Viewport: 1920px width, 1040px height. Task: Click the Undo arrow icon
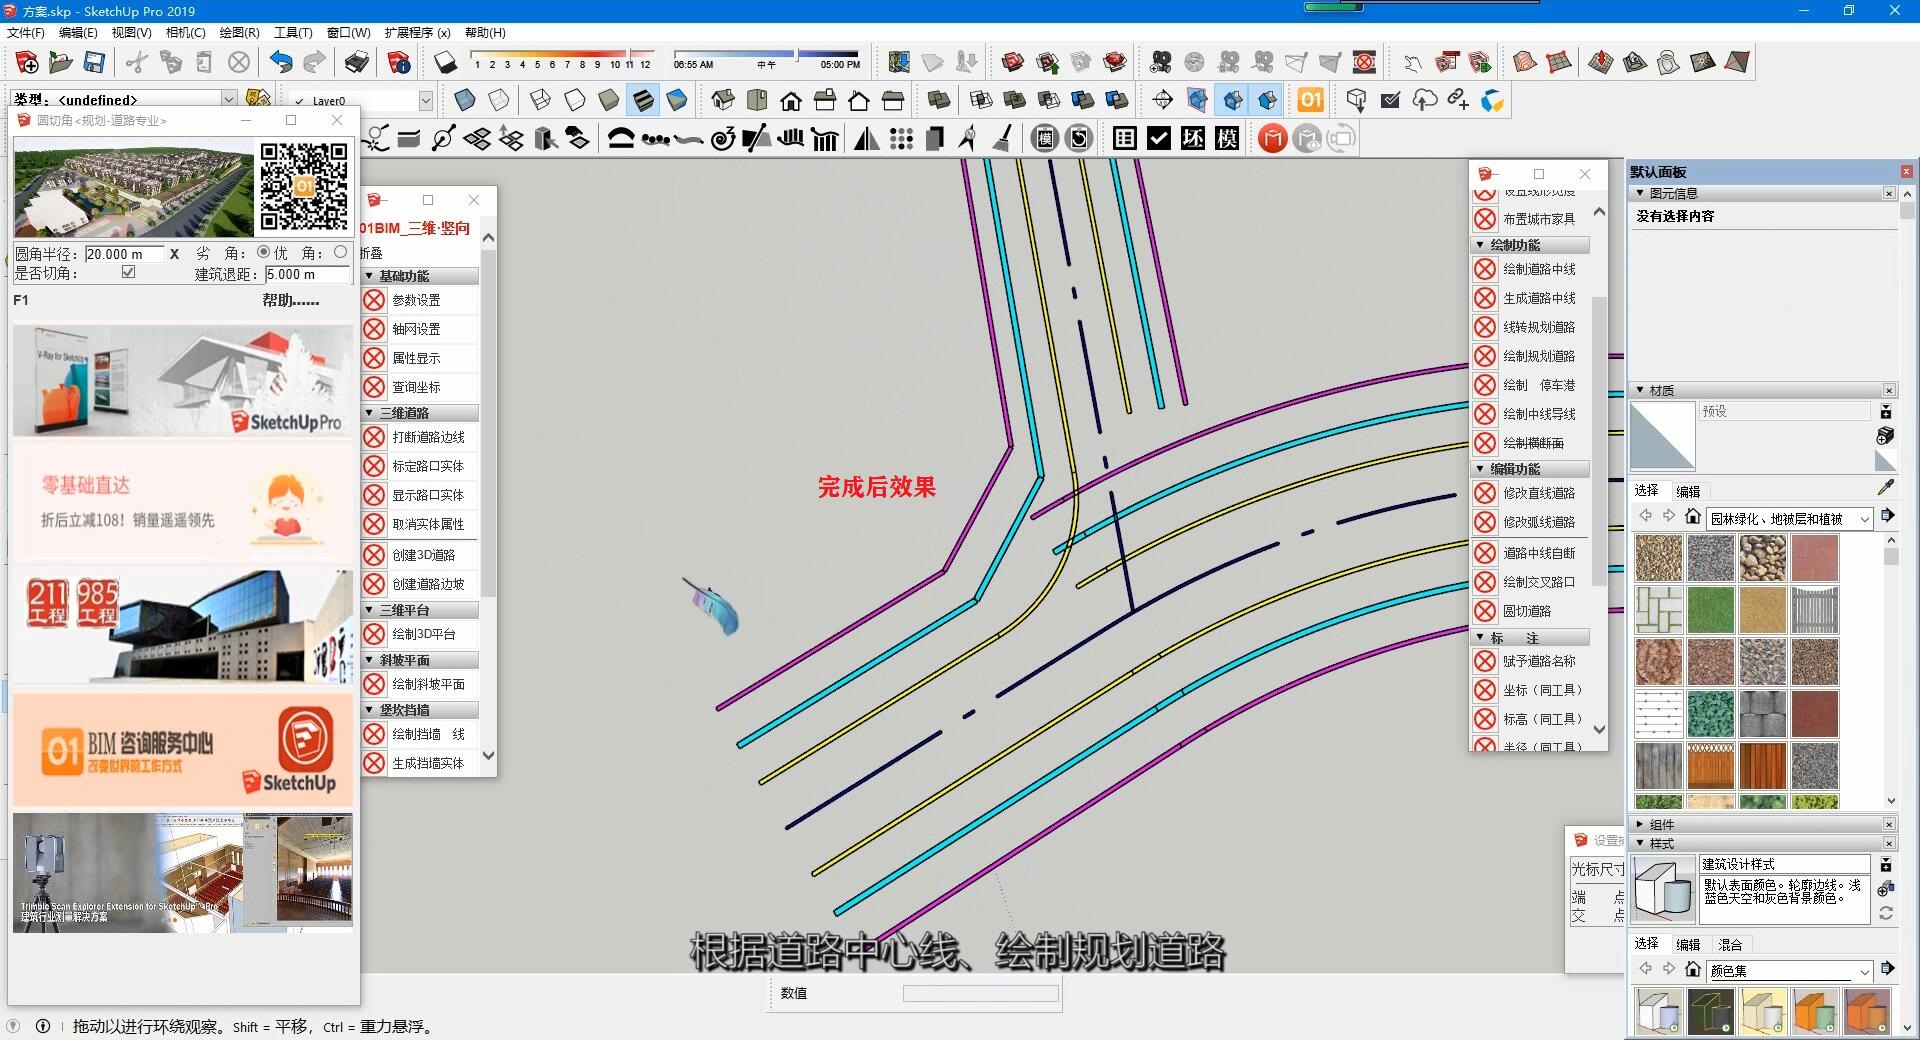[281, 63]
